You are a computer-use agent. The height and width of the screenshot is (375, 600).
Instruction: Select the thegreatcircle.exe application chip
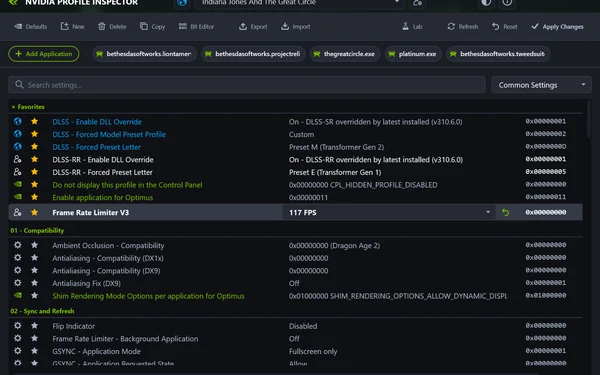(x=345, y=54)
